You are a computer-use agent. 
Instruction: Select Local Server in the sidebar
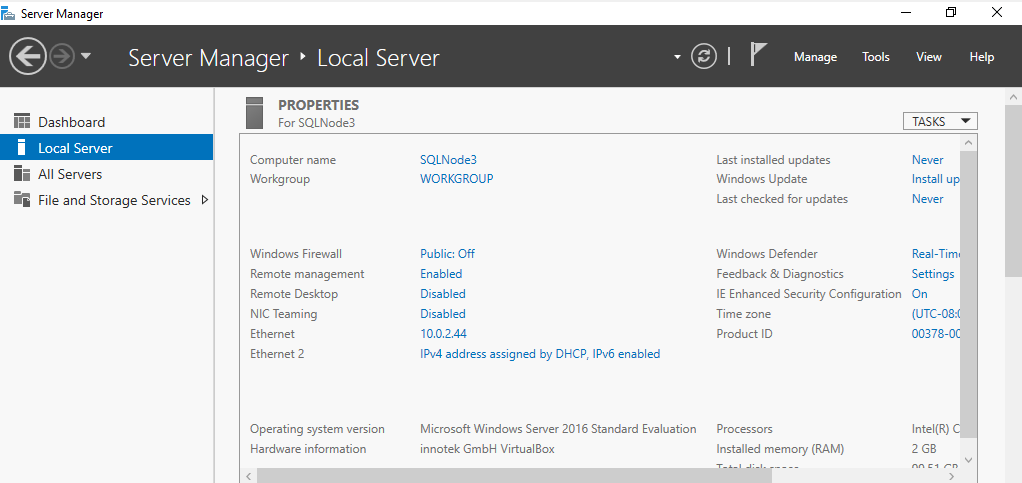tap(75, 148)
